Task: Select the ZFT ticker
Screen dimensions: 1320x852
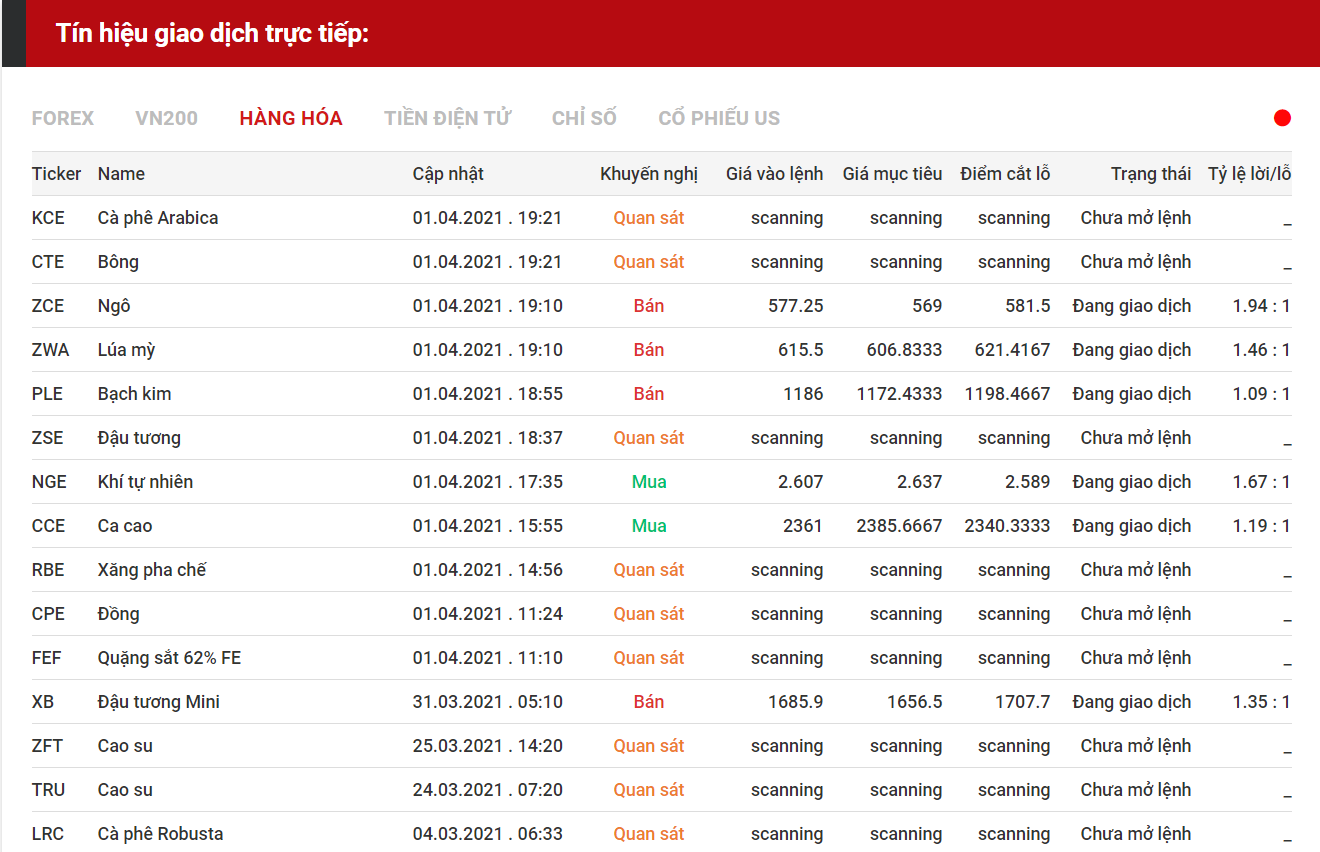Action: pos(48,746)
